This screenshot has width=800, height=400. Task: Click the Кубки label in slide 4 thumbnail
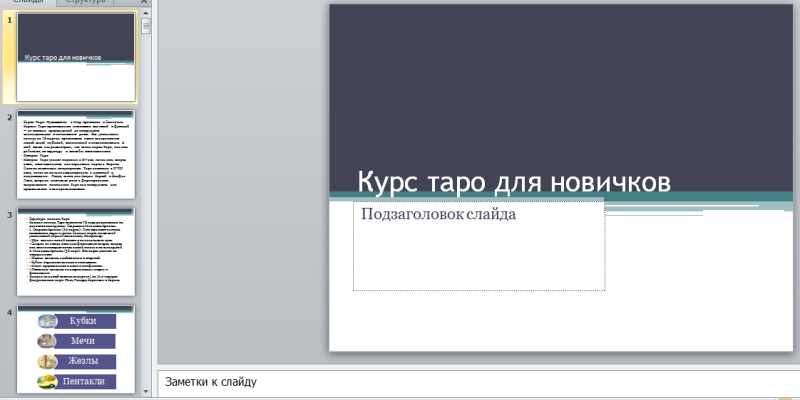coord(83,322)
